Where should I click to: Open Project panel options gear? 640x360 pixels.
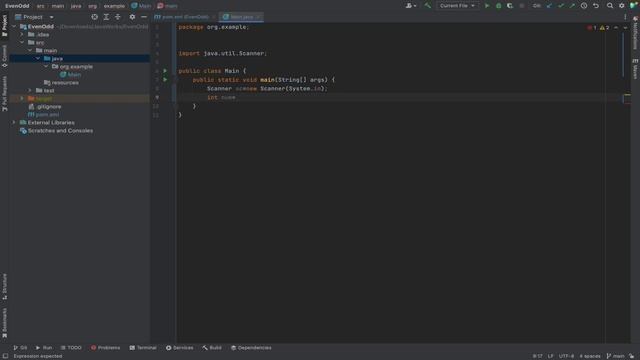132,17
